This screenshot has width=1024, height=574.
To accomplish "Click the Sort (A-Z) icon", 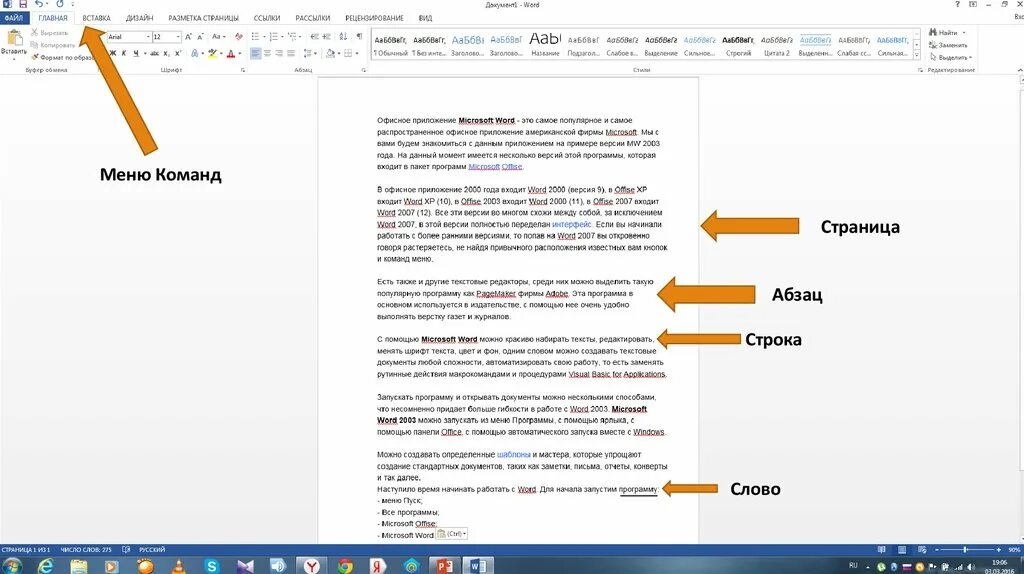I will point(344,37).
